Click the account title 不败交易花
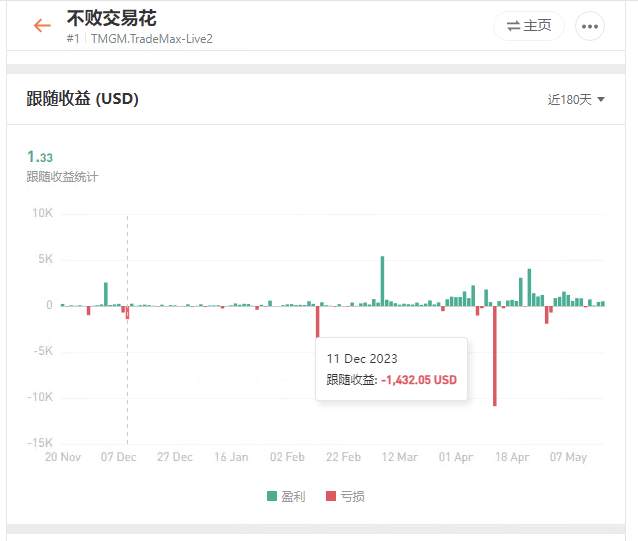 111,18
